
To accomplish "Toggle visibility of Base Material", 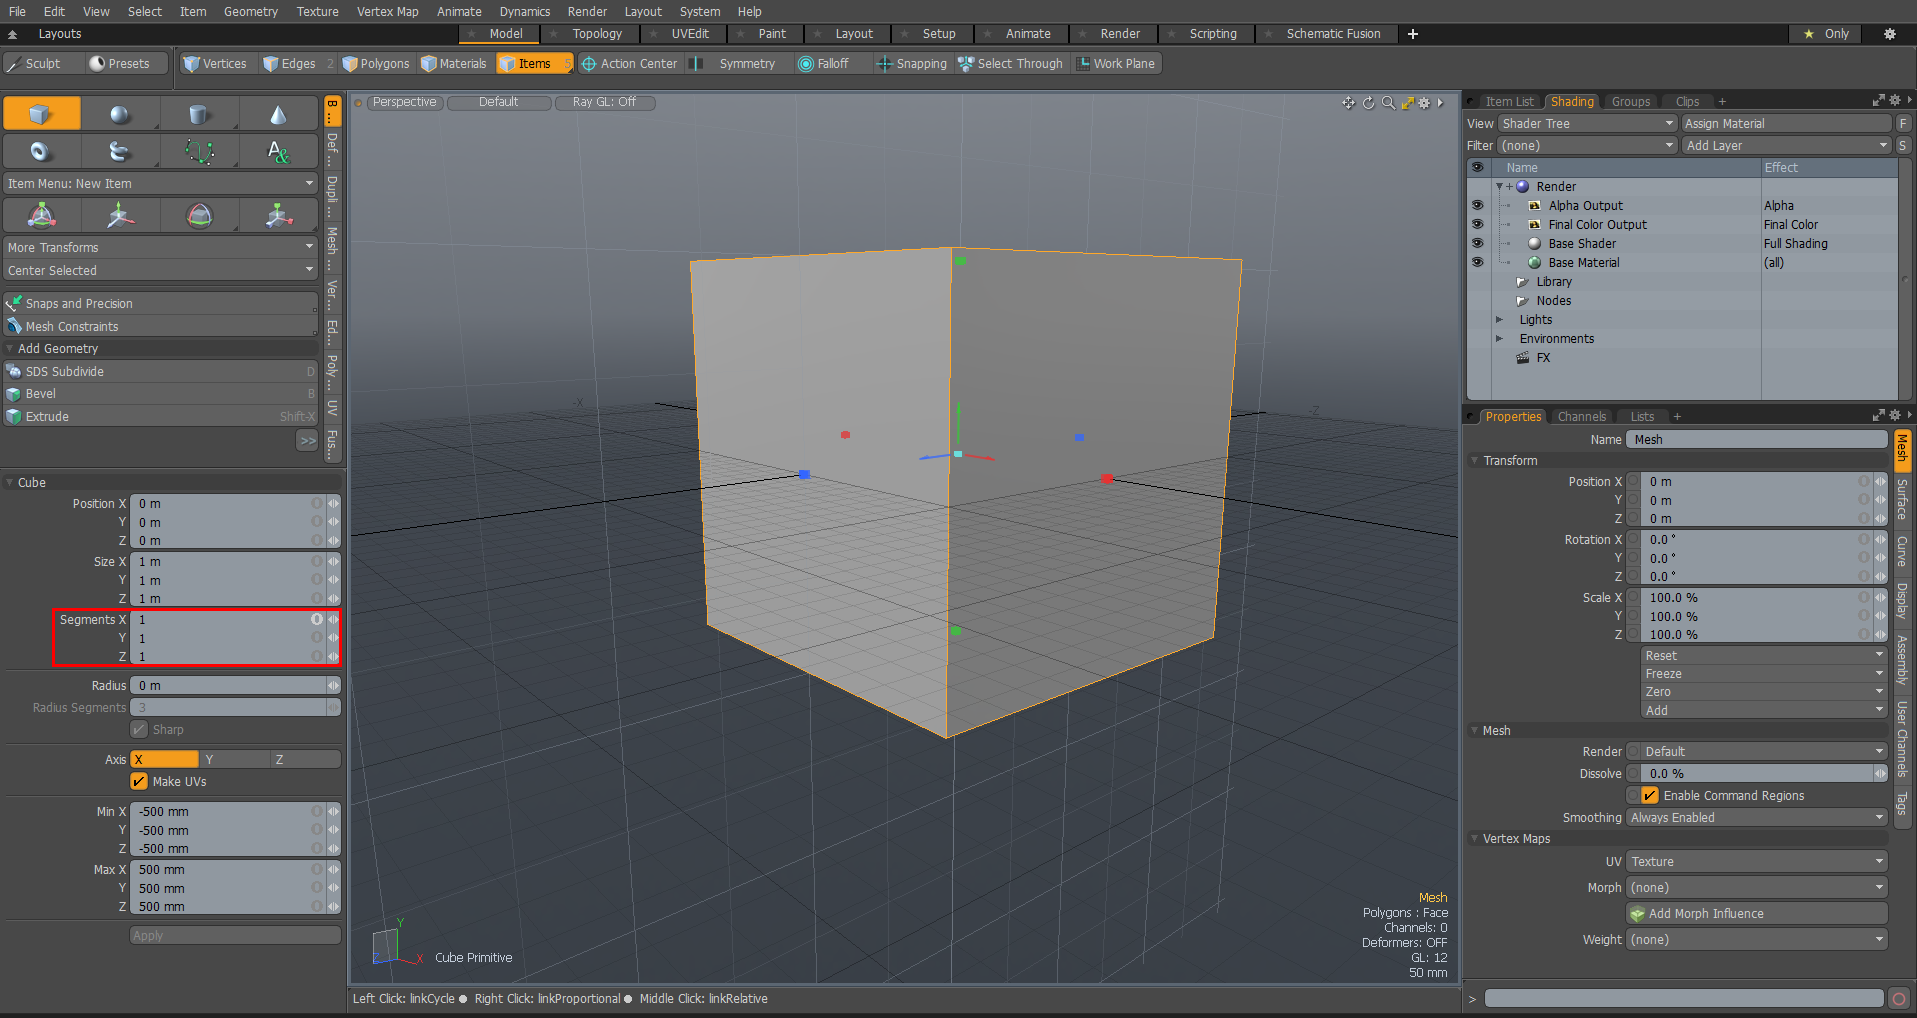I will click(x=1477, y=262).
